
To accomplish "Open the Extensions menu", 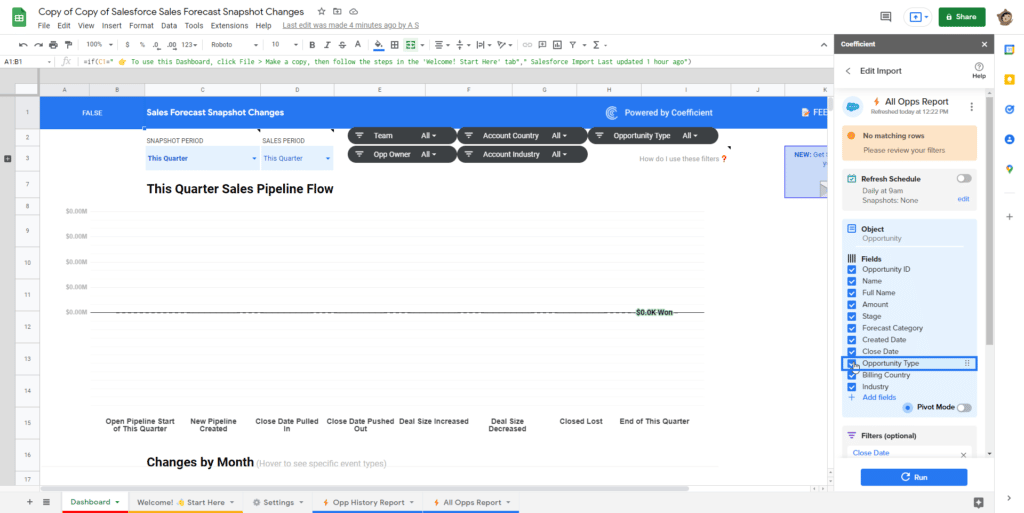I will pos(229,25).
